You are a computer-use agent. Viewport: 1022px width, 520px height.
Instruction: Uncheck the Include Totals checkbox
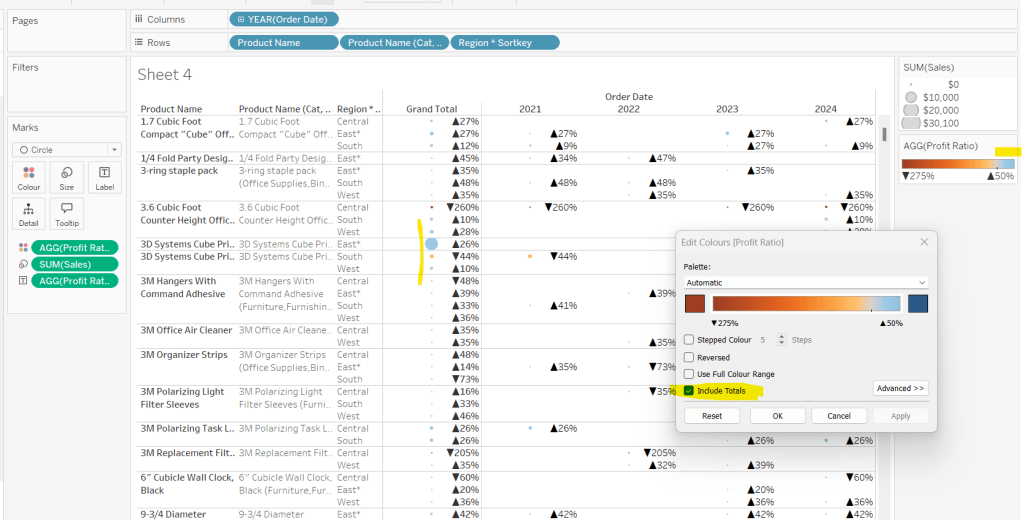pos(689,390)
